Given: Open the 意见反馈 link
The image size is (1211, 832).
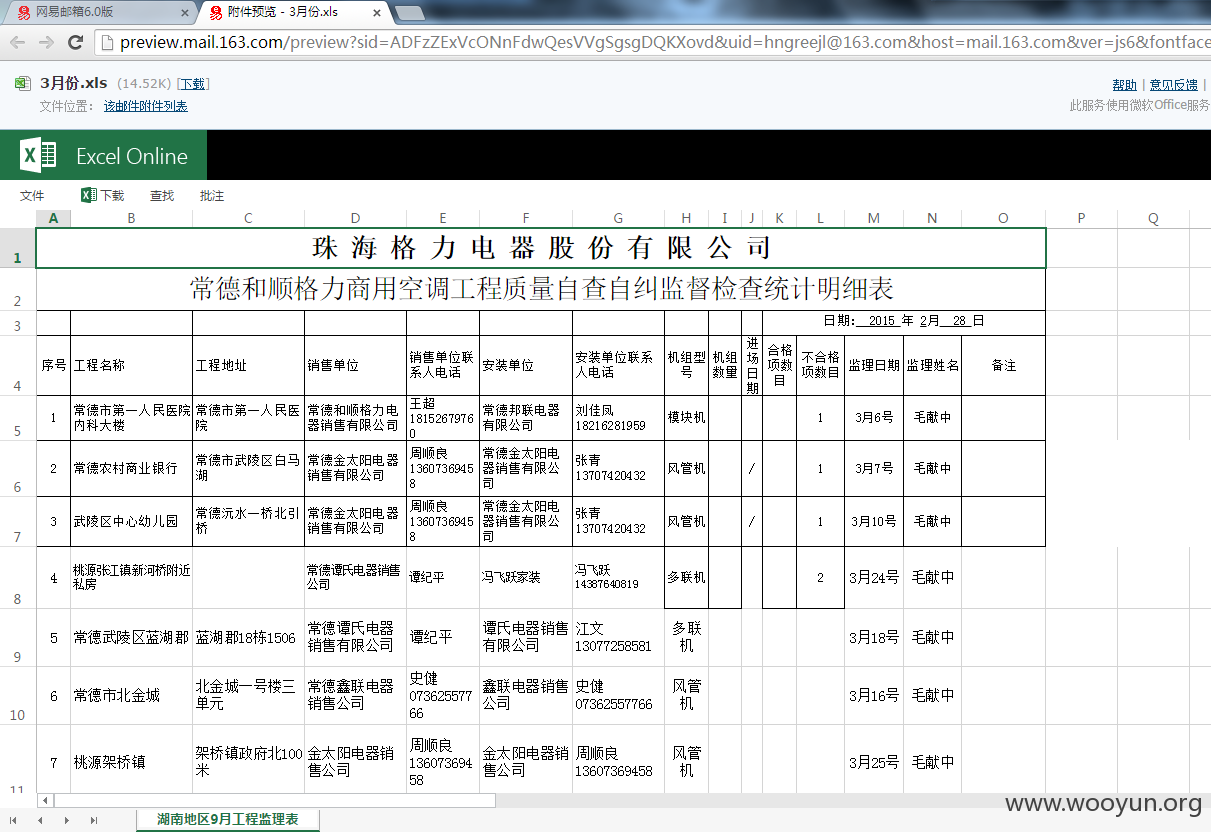Looking at the screenshot, I should pos(1173,85).
